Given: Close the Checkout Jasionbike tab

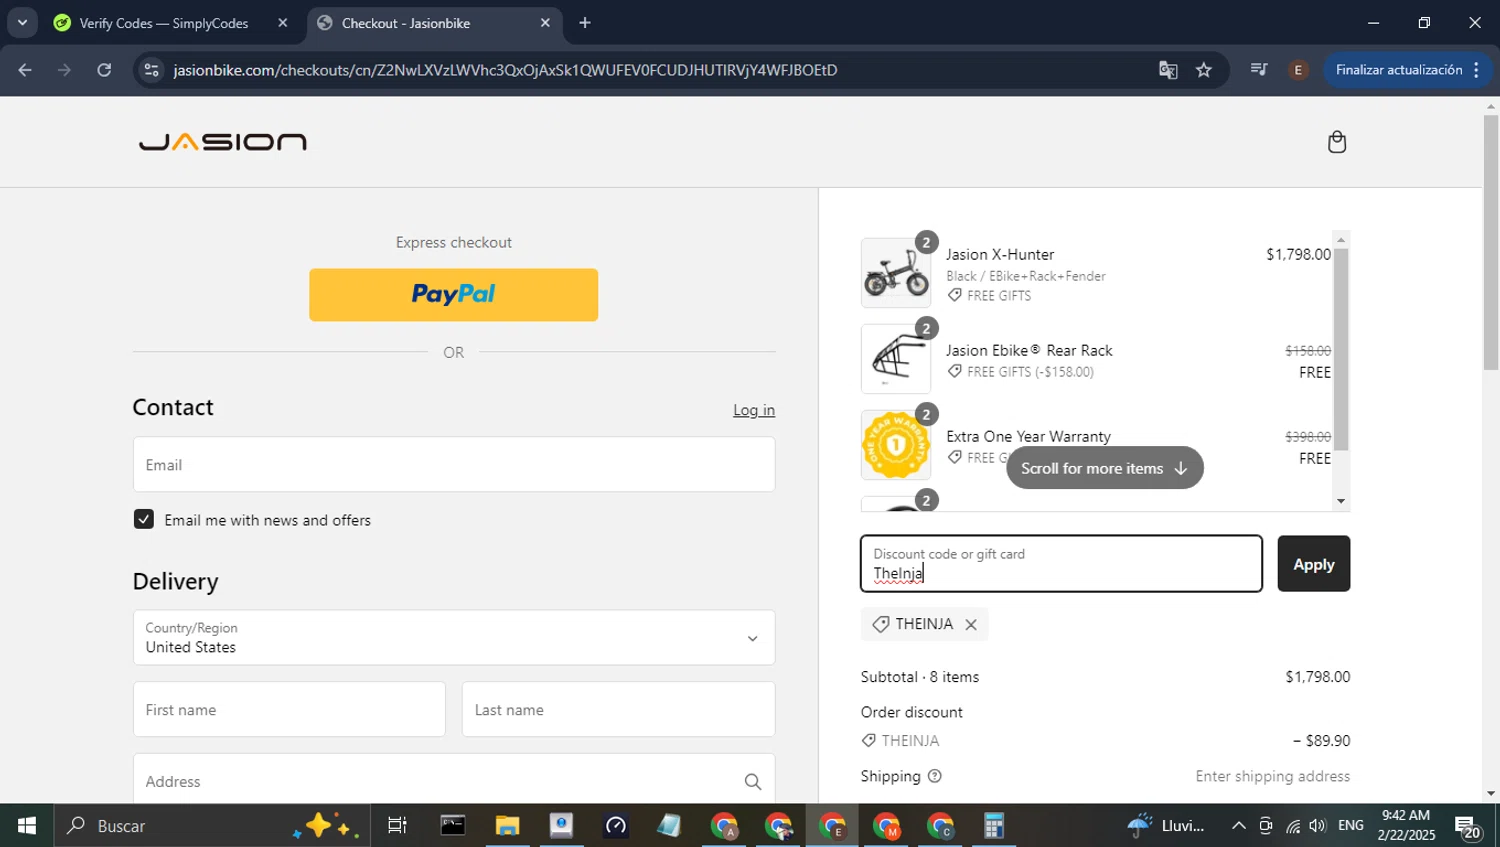Looking at the screenshot, I should tap(545, 23).
